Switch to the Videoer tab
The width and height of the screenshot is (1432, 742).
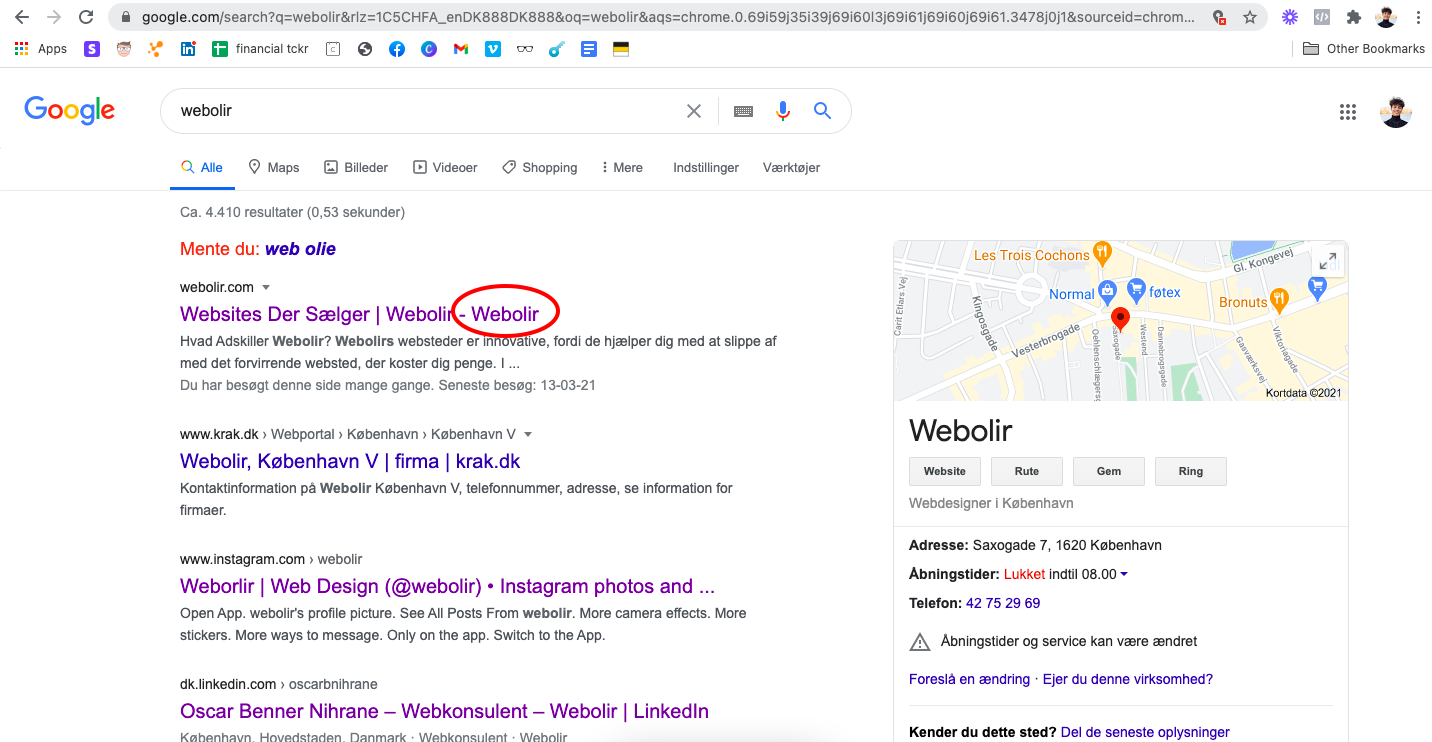pyautogui.click(x=445, y=167)
